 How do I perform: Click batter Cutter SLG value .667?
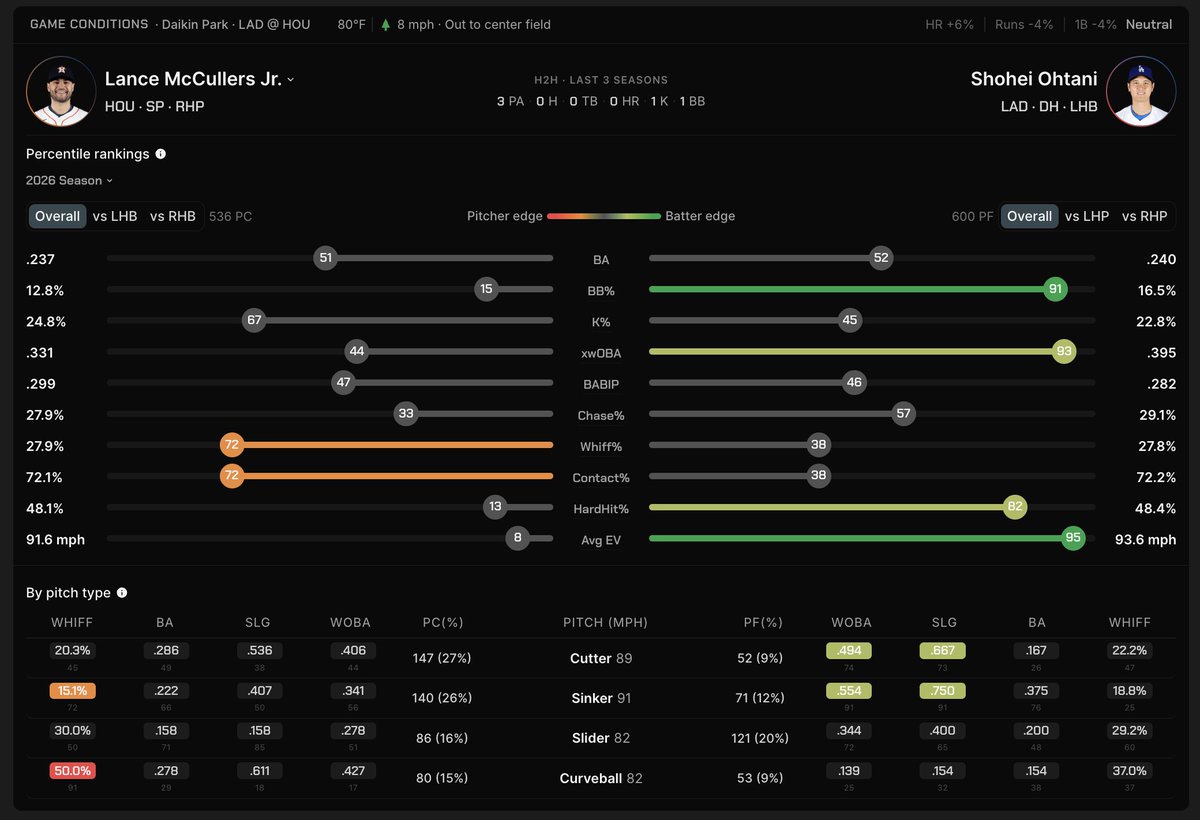click(x=942, y=650)
